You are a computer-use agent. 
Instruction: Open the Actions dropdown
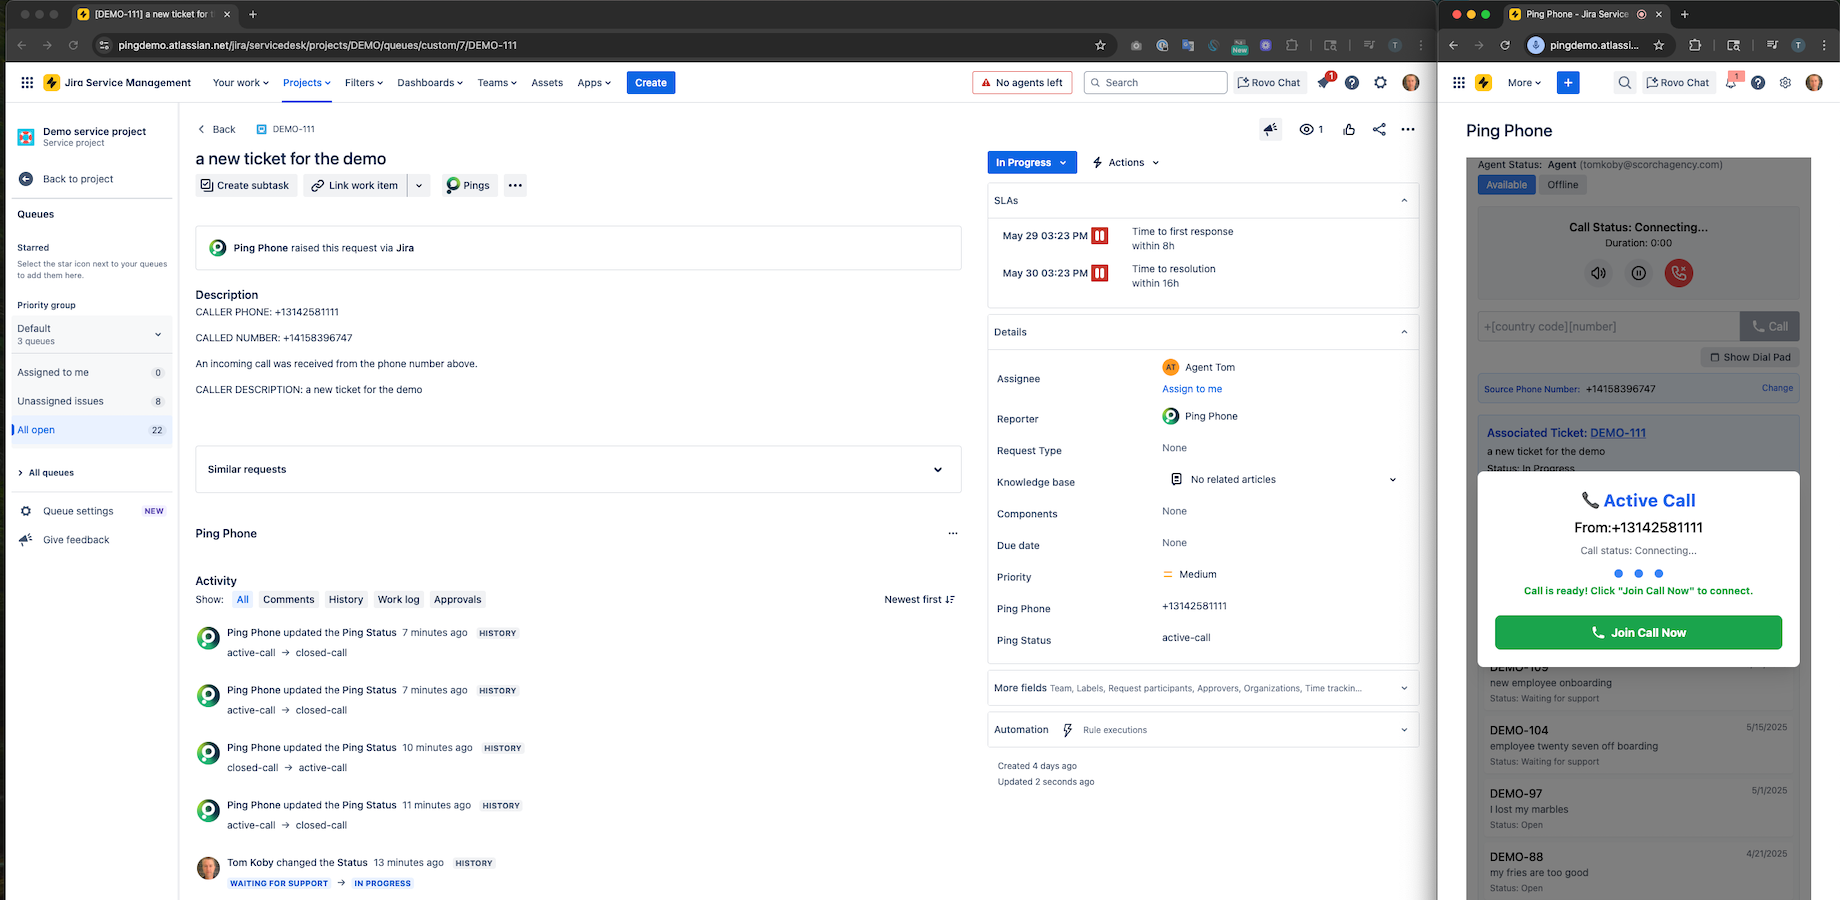click(x=1126, y=163)
